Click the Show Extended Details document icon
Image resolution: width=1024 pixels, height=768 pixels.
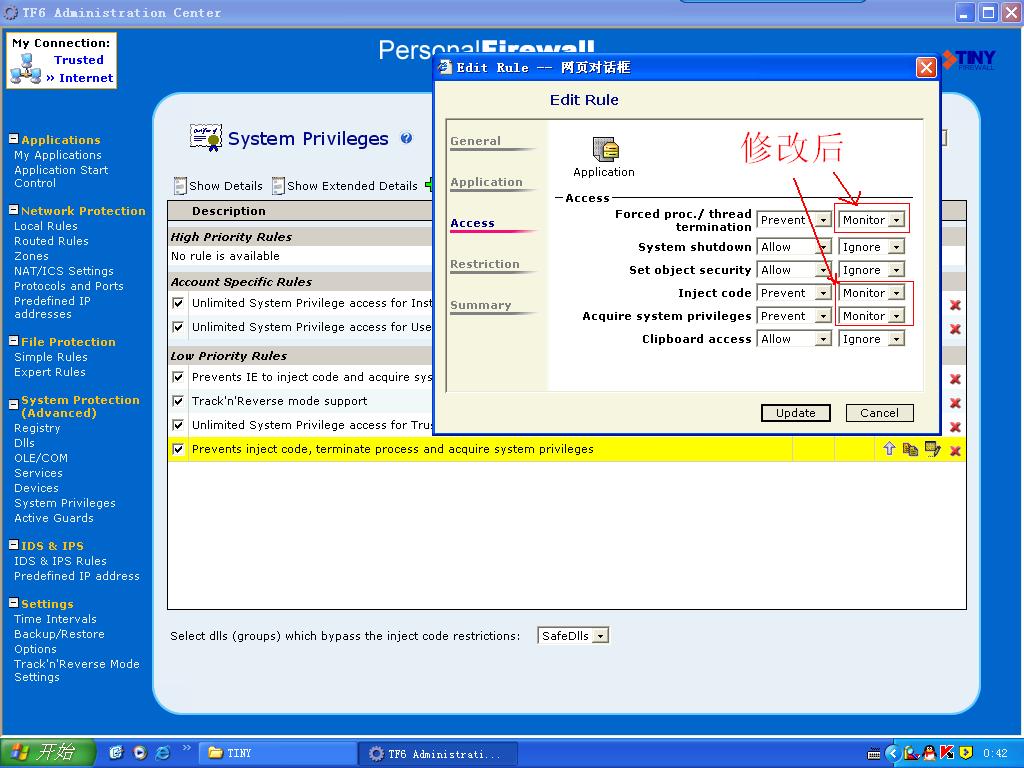[278, 186]
